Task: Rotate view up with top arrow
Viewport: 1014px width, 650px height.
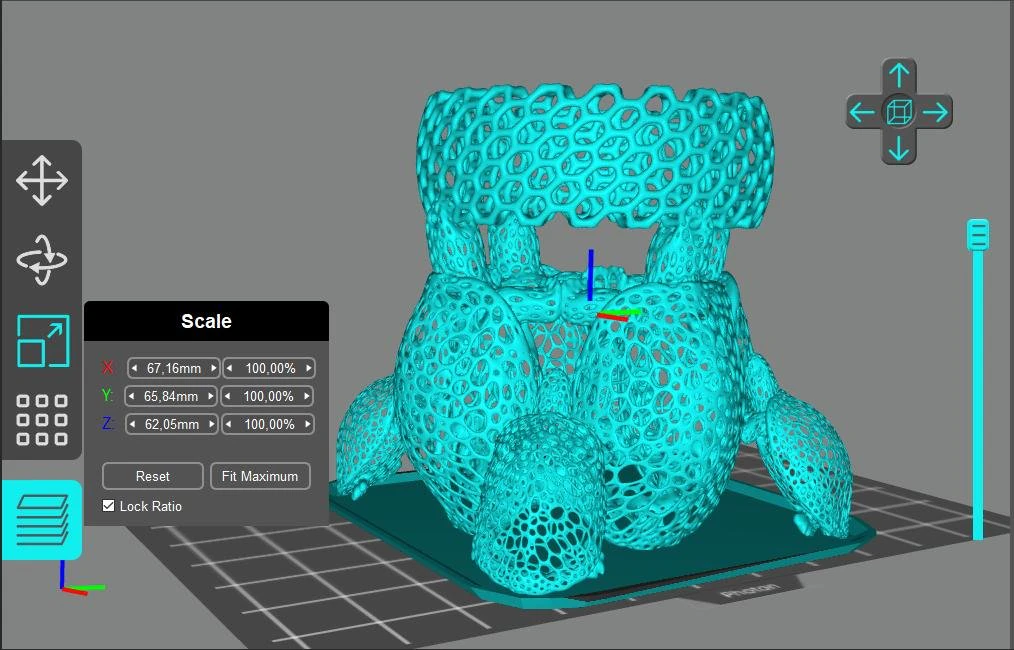Action: coord(899,76)
